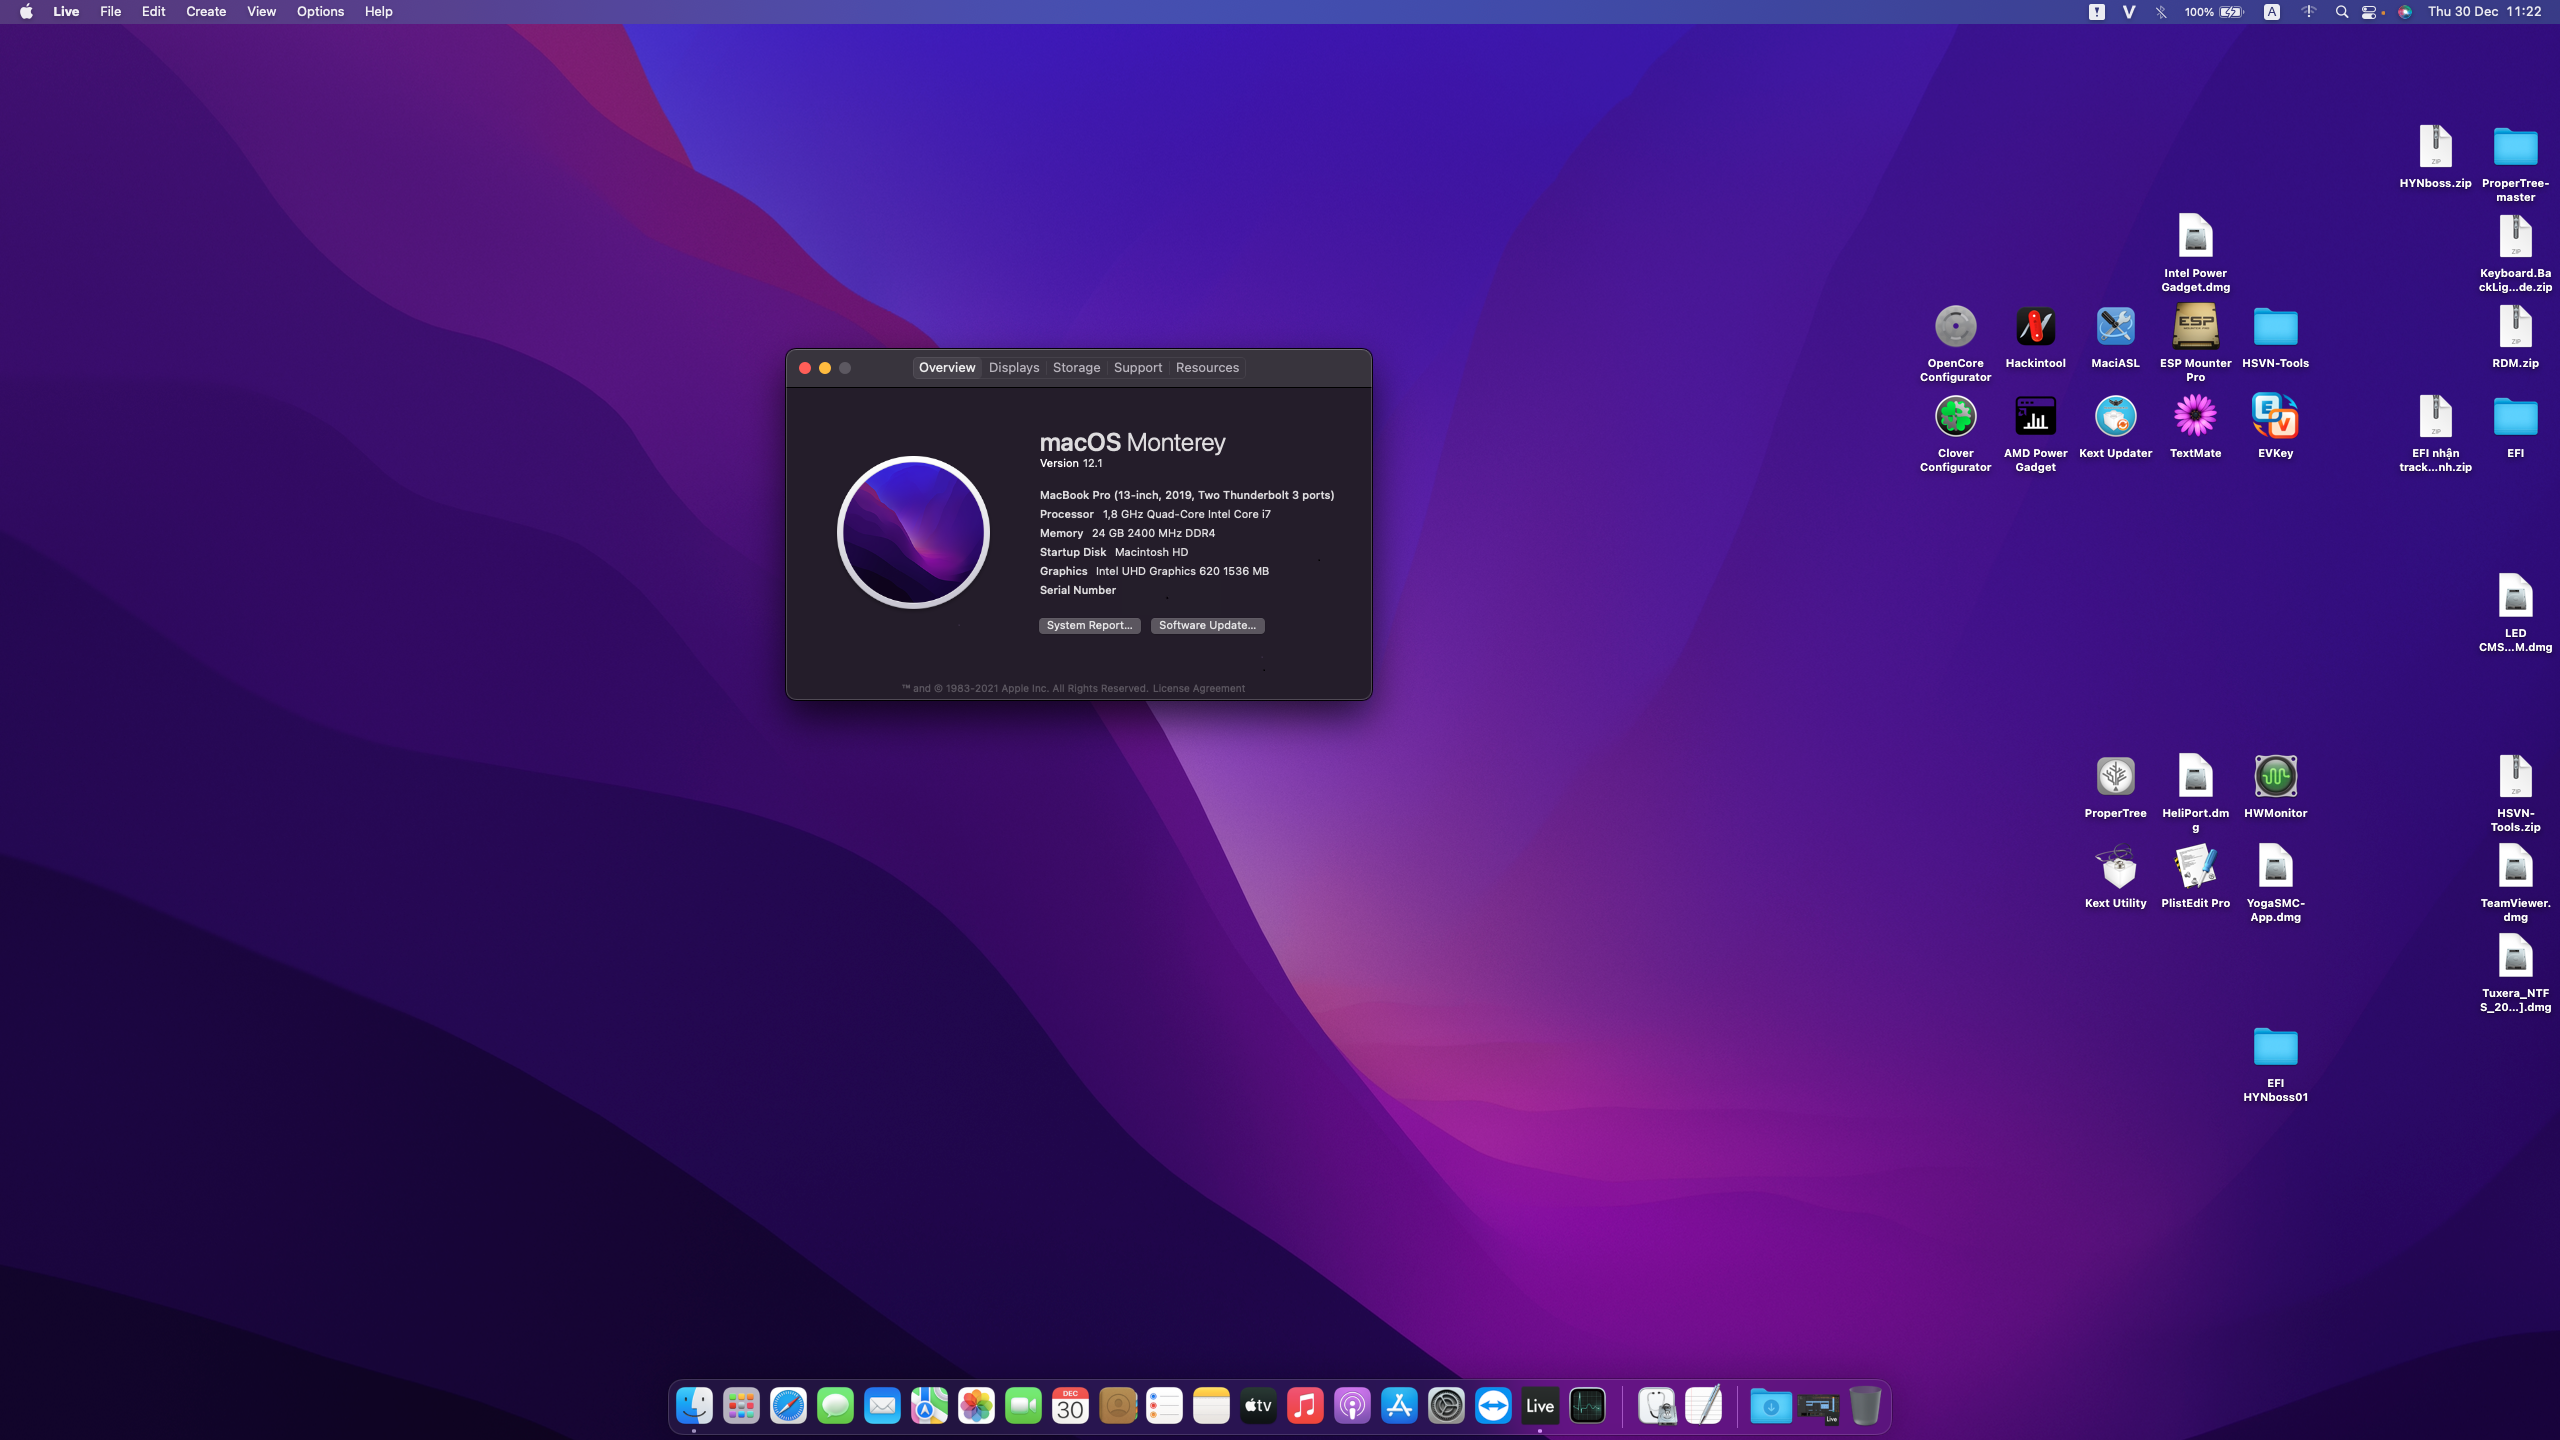The image size is (2560, 1440).
Task: Open the File menu
Action: tap(110, 12)
